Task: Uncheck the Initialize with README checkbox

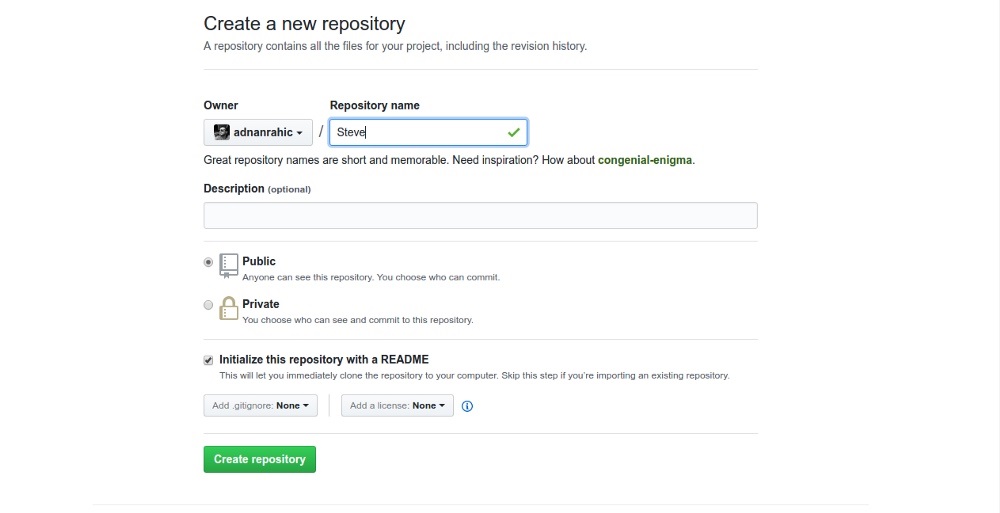Action: [x=208, y=360]
